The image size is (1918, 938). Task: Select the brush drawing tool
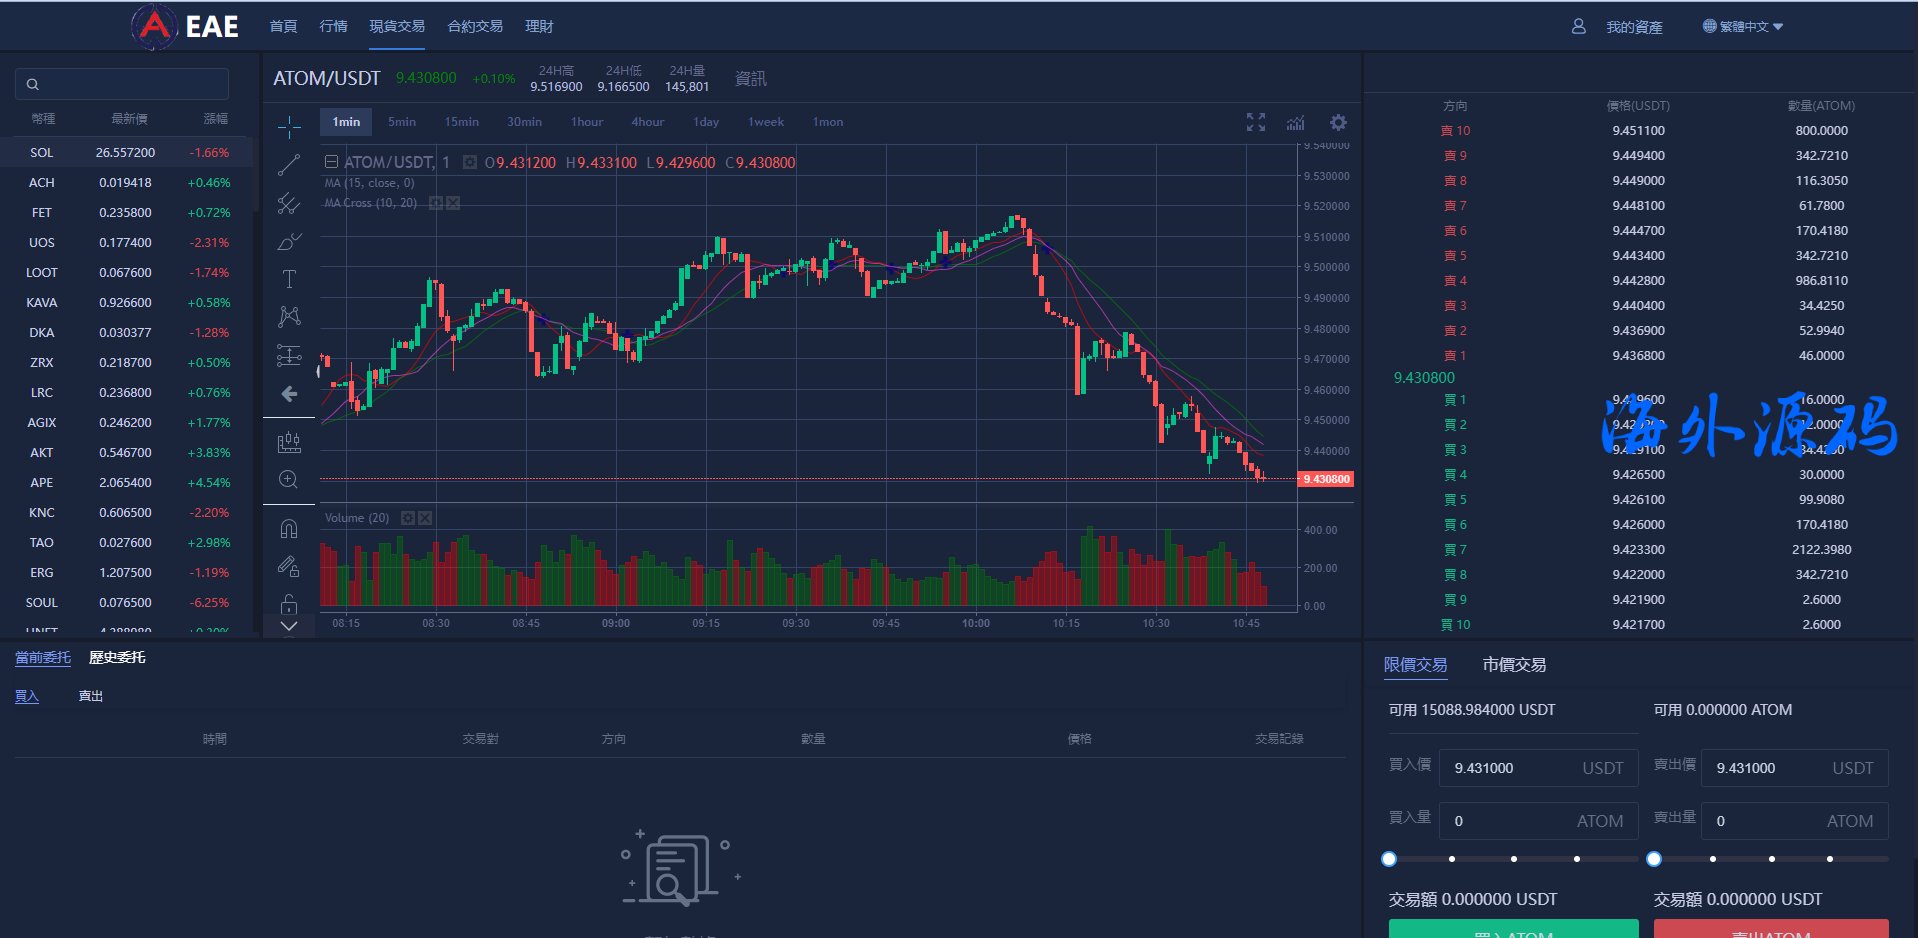(289, 241)
